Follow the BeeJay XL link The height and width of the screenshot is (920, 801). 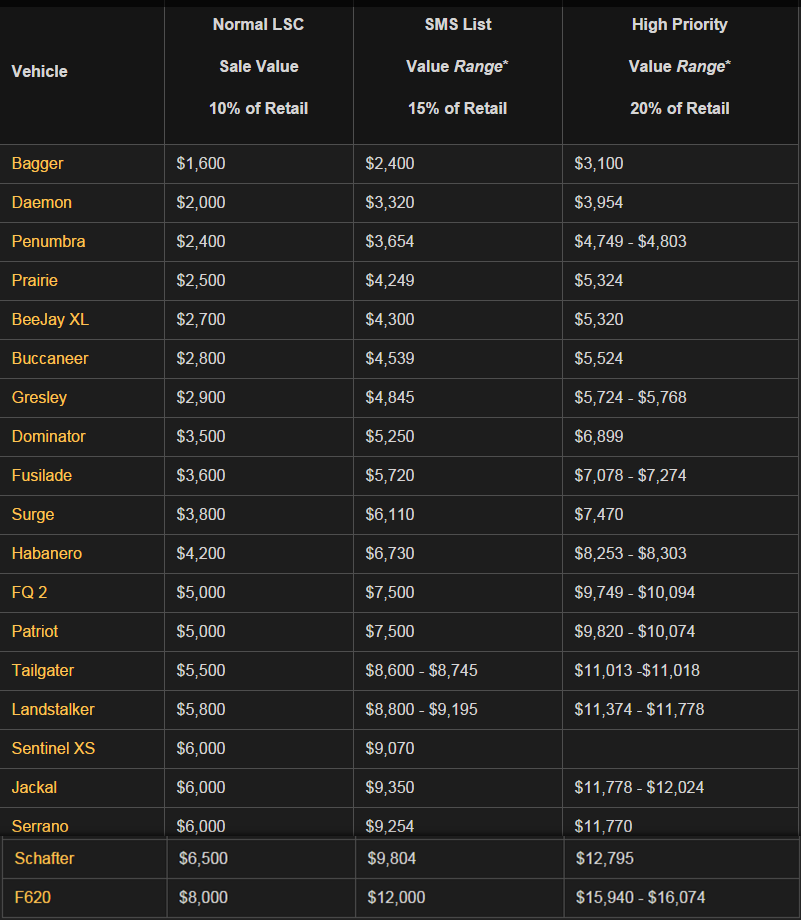50,319
